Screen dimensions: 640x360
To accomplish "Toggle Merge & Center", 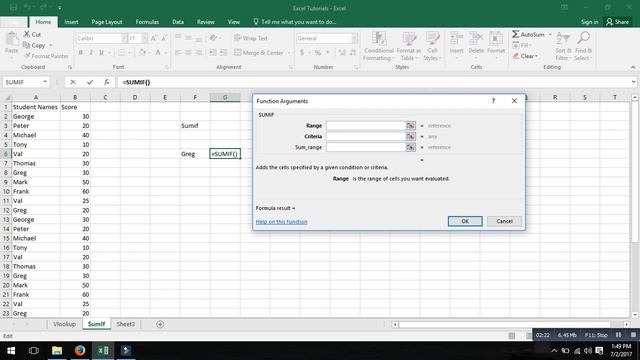I will pyautogui.click(x=259, y=53).
